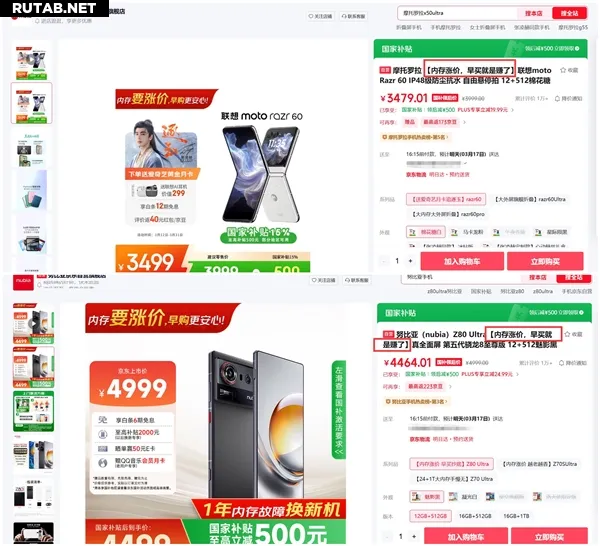Image resolution: width=600 pixels, height=546 pixels.
Task: Click the red nubia brand logo
Action: [x=23, y=282]
